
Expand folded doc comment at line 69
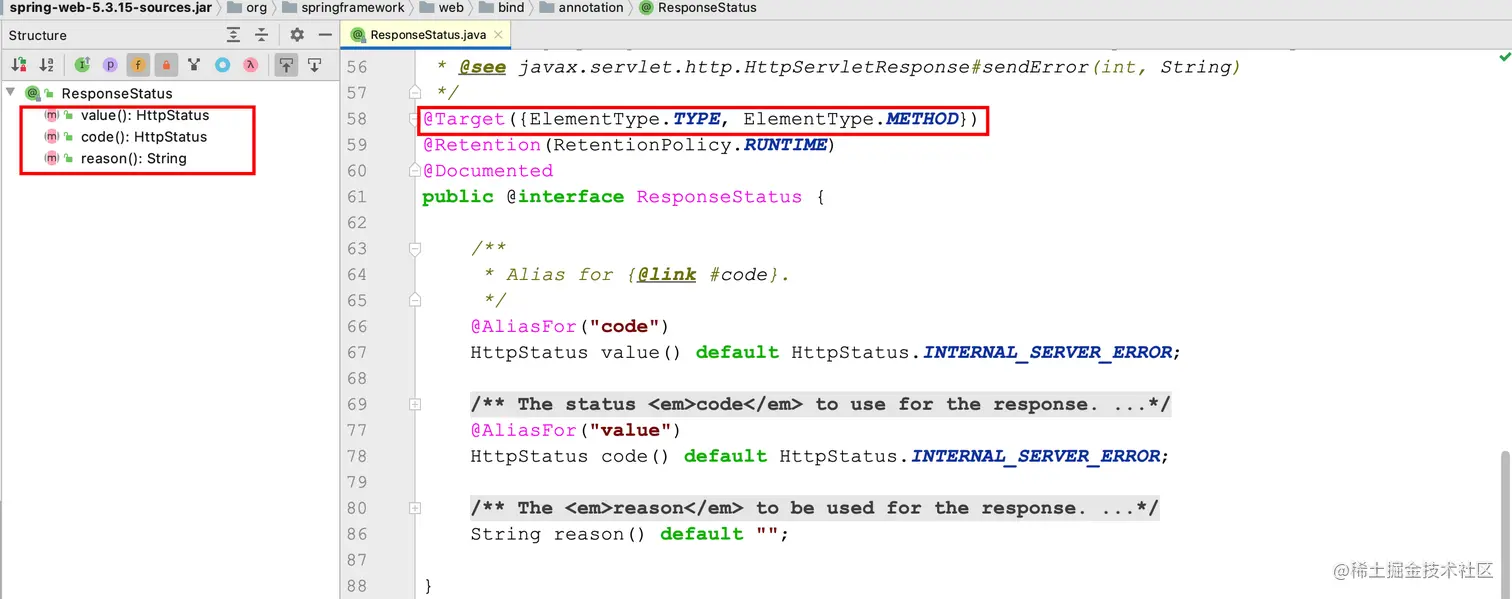[x=415, y=405]
